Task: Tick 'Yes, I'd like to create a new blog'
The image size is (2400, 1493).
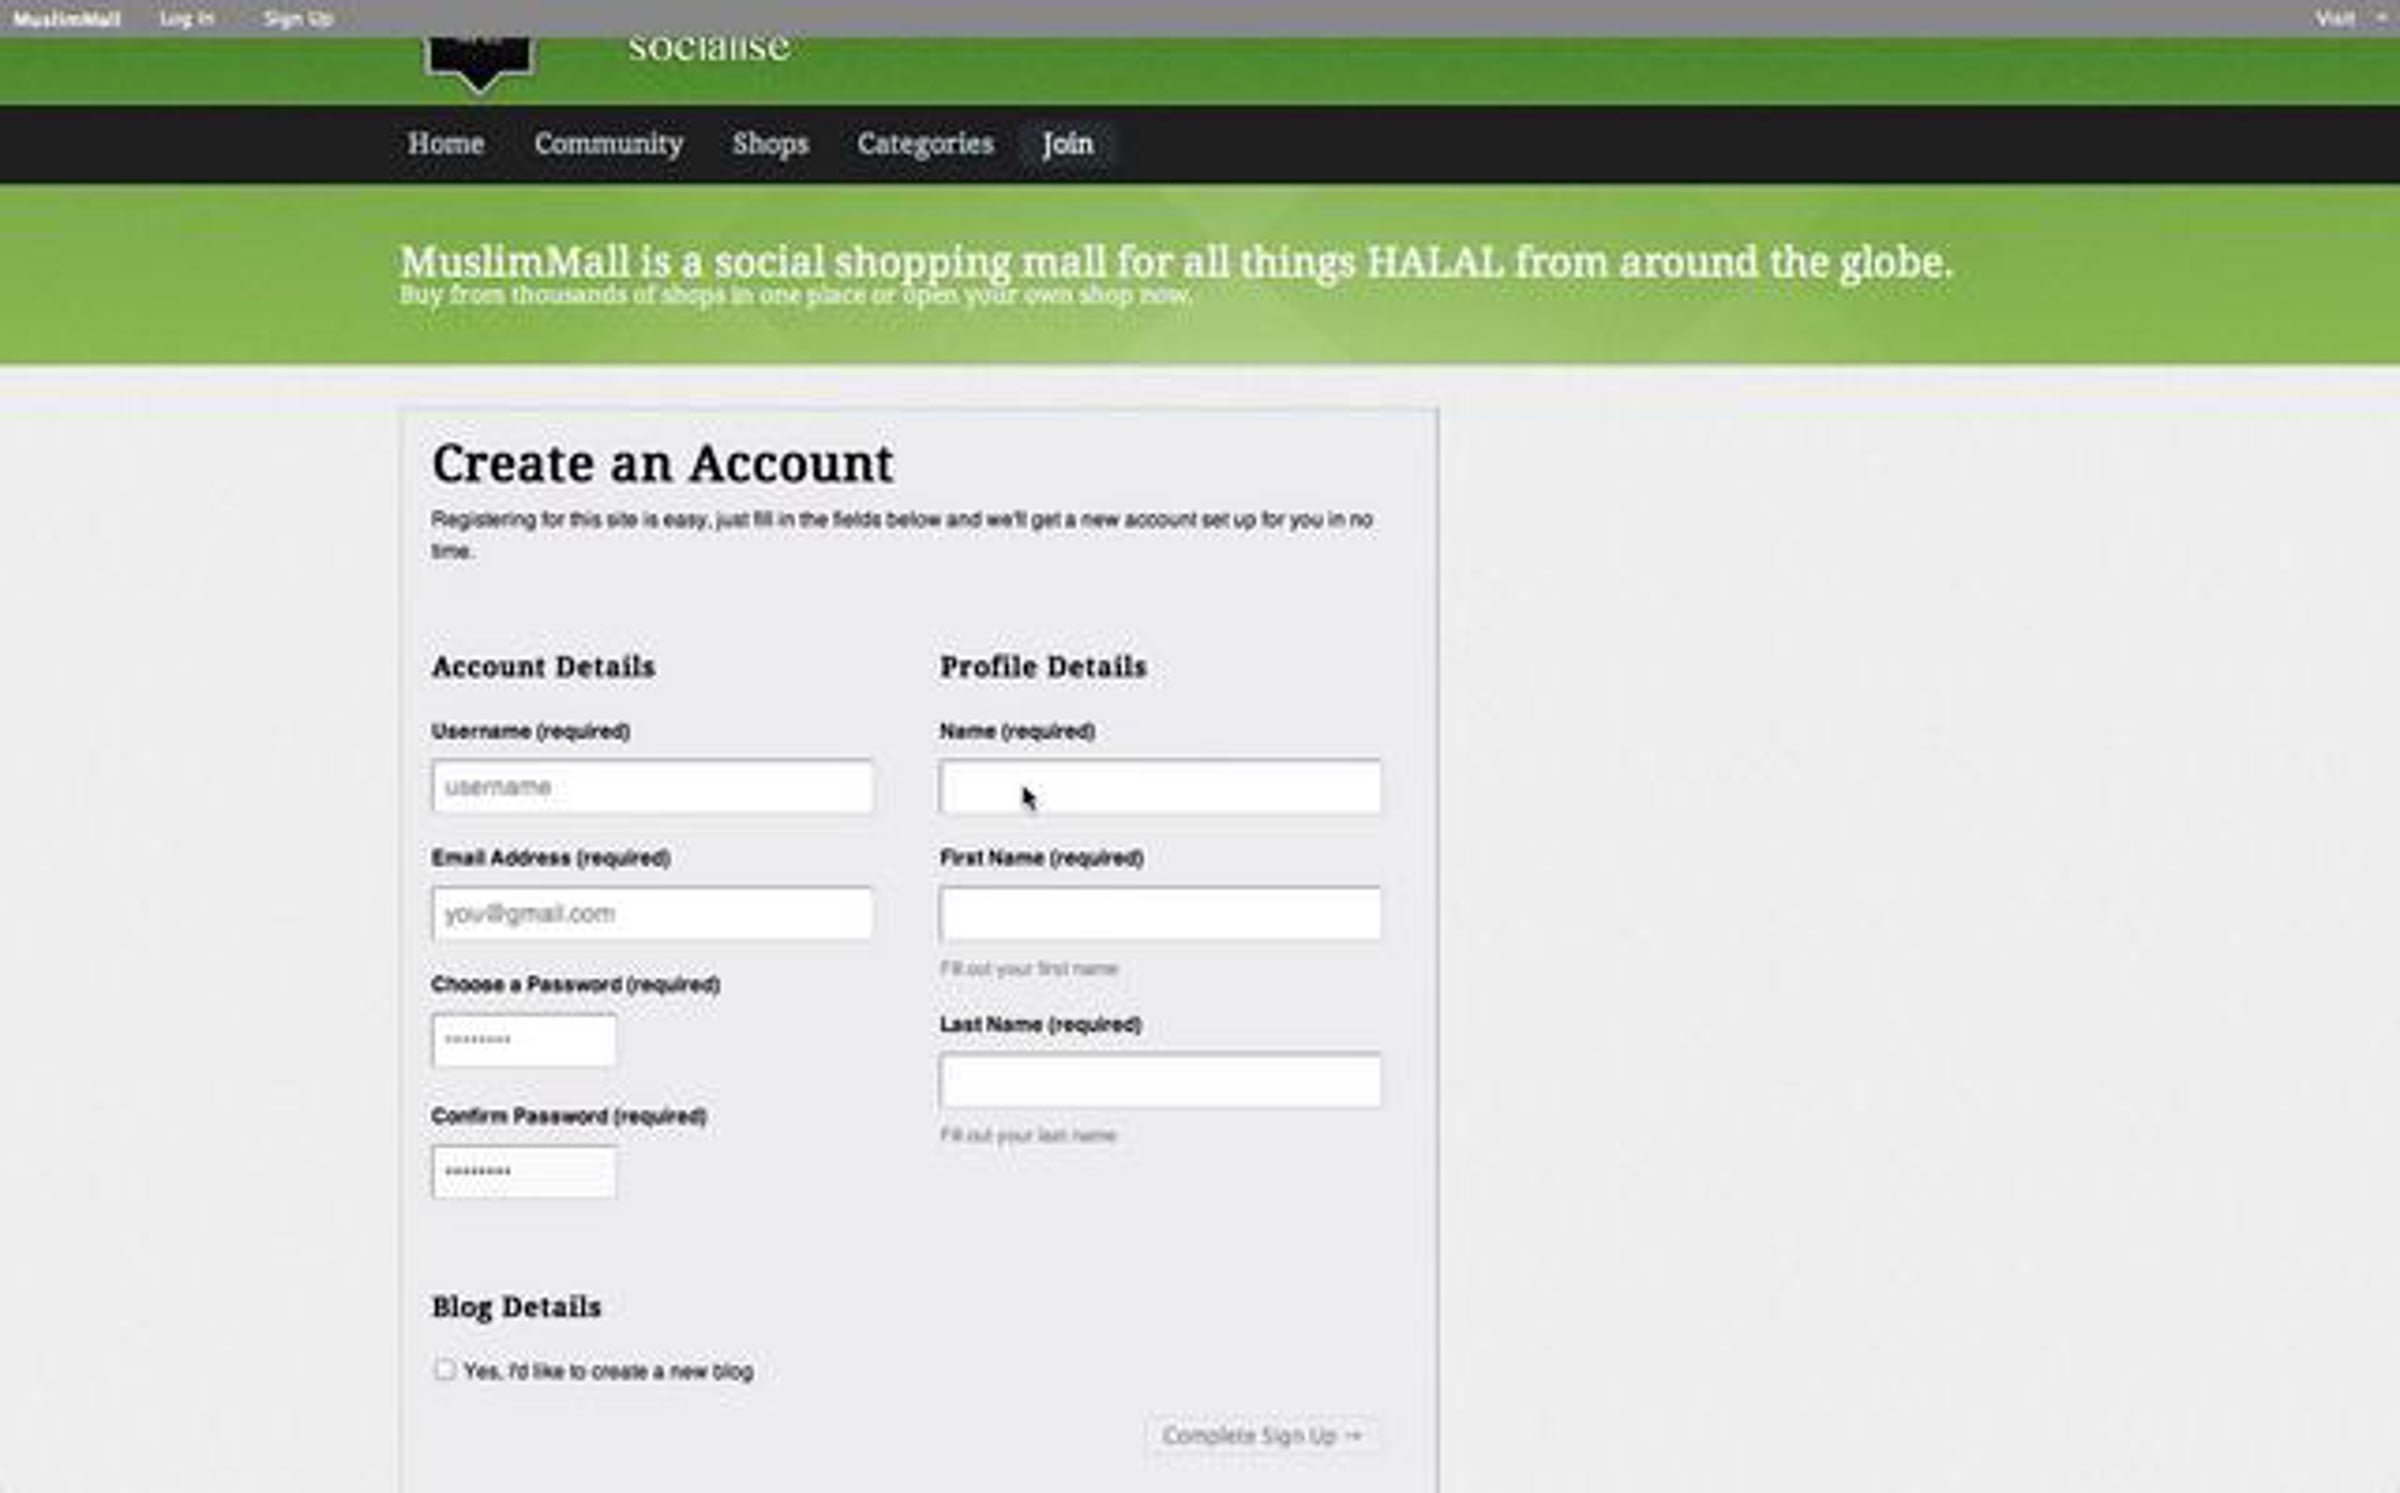Action: point(445,1369)
